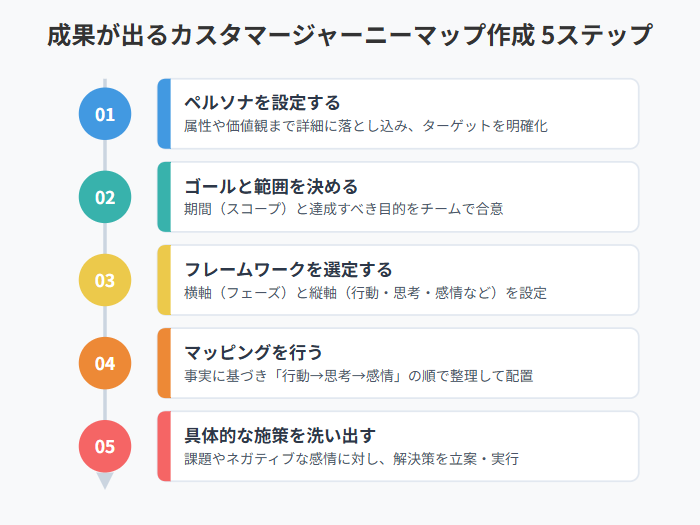
Task: Click the red accent bar on 施策 card
Action: pyautogui.click(x=165, y=446)
